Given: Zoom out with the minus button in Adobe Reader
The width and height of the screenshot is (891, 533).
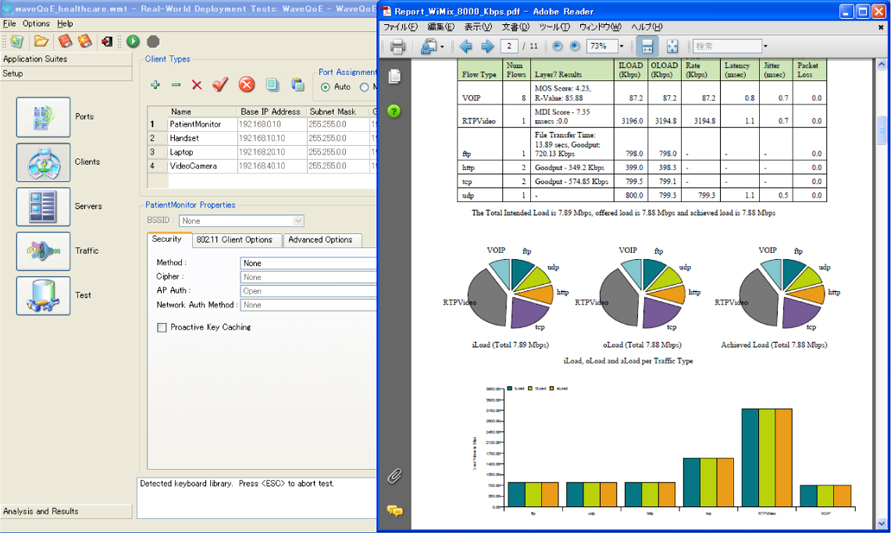Looking at the screenshot, I should coord(557,46).
